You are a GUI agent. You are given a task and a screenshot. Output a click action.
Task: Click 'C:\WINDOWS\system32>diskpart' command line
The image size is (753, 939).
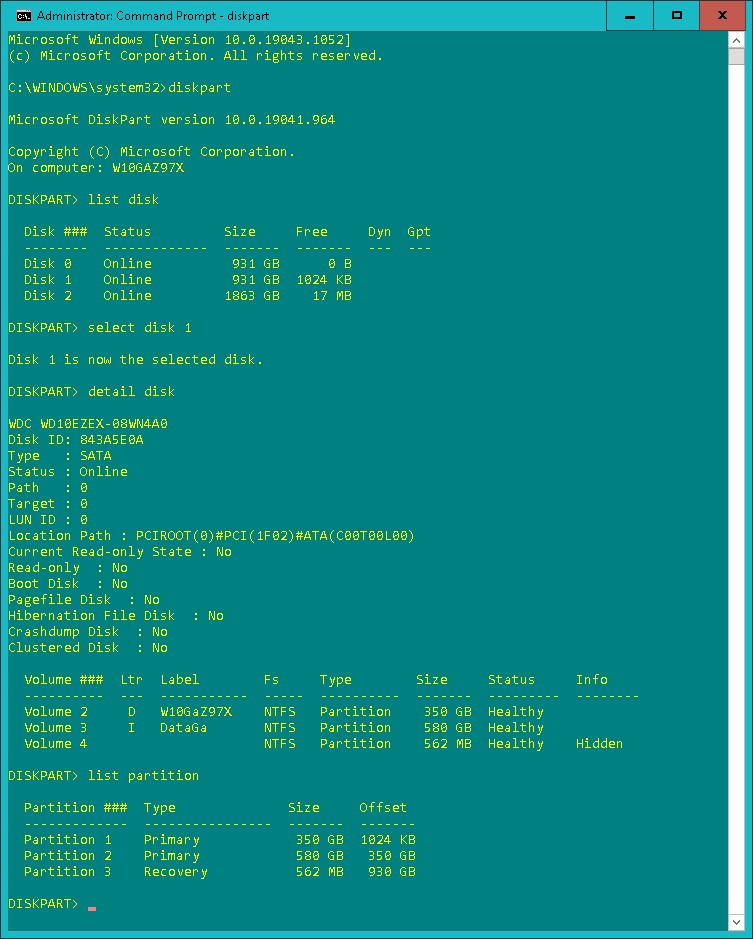pyautogui.click(x=119, y=87)
